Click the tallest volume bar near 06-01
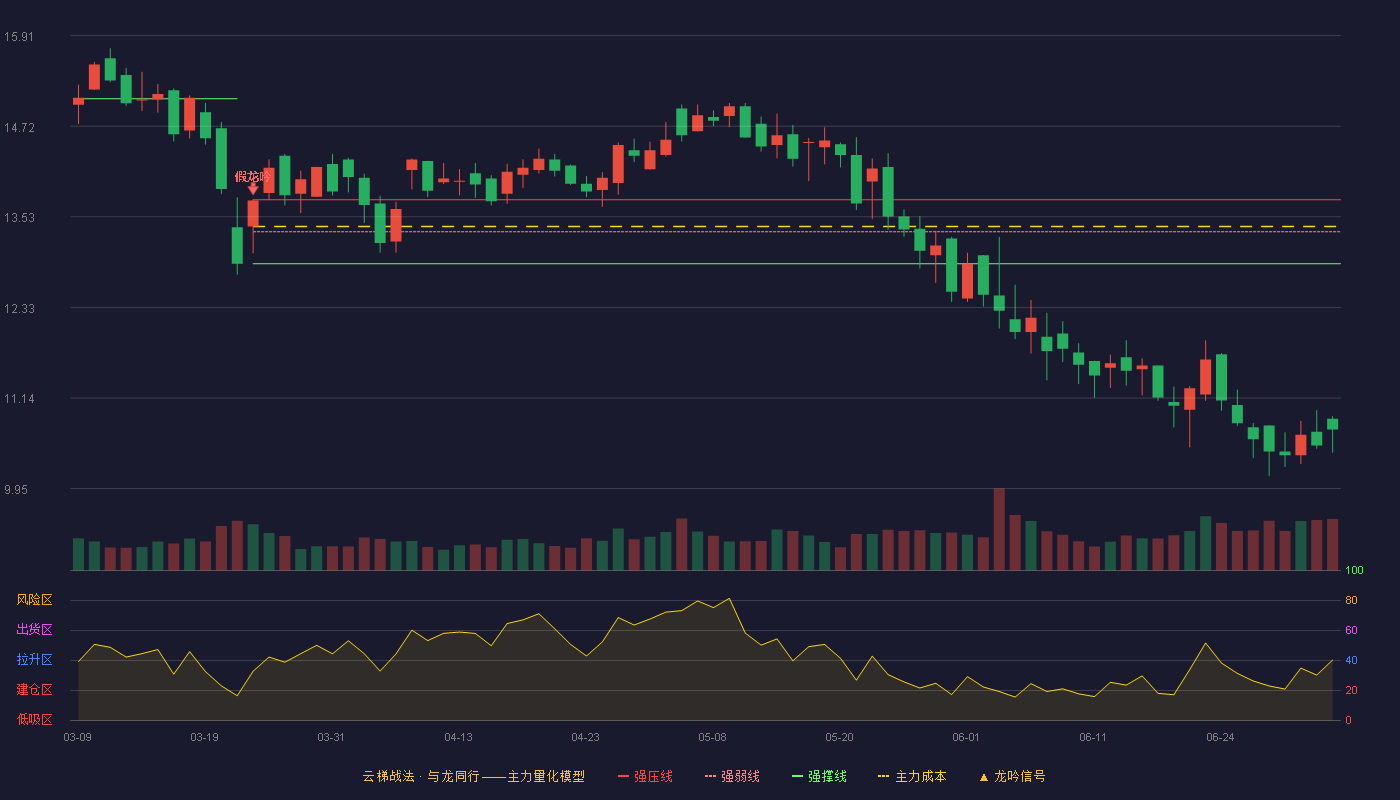Viewport: 1400px width, 800px height. [999, 529]
